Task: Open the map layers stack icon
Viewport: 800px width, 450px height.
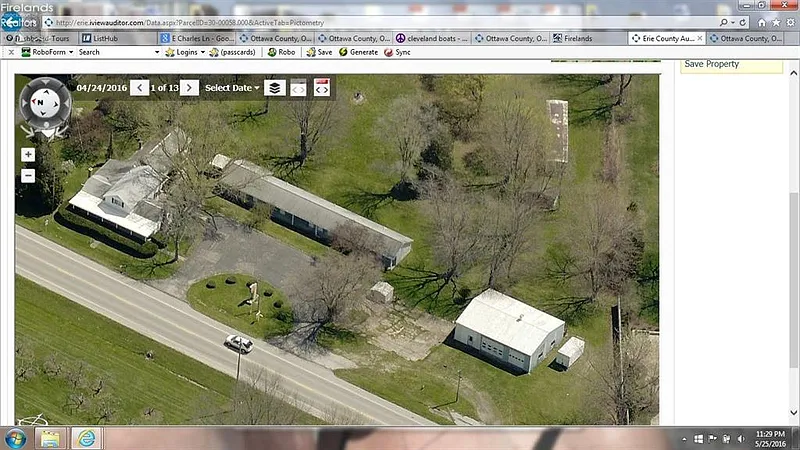Action: pos(275,88)
